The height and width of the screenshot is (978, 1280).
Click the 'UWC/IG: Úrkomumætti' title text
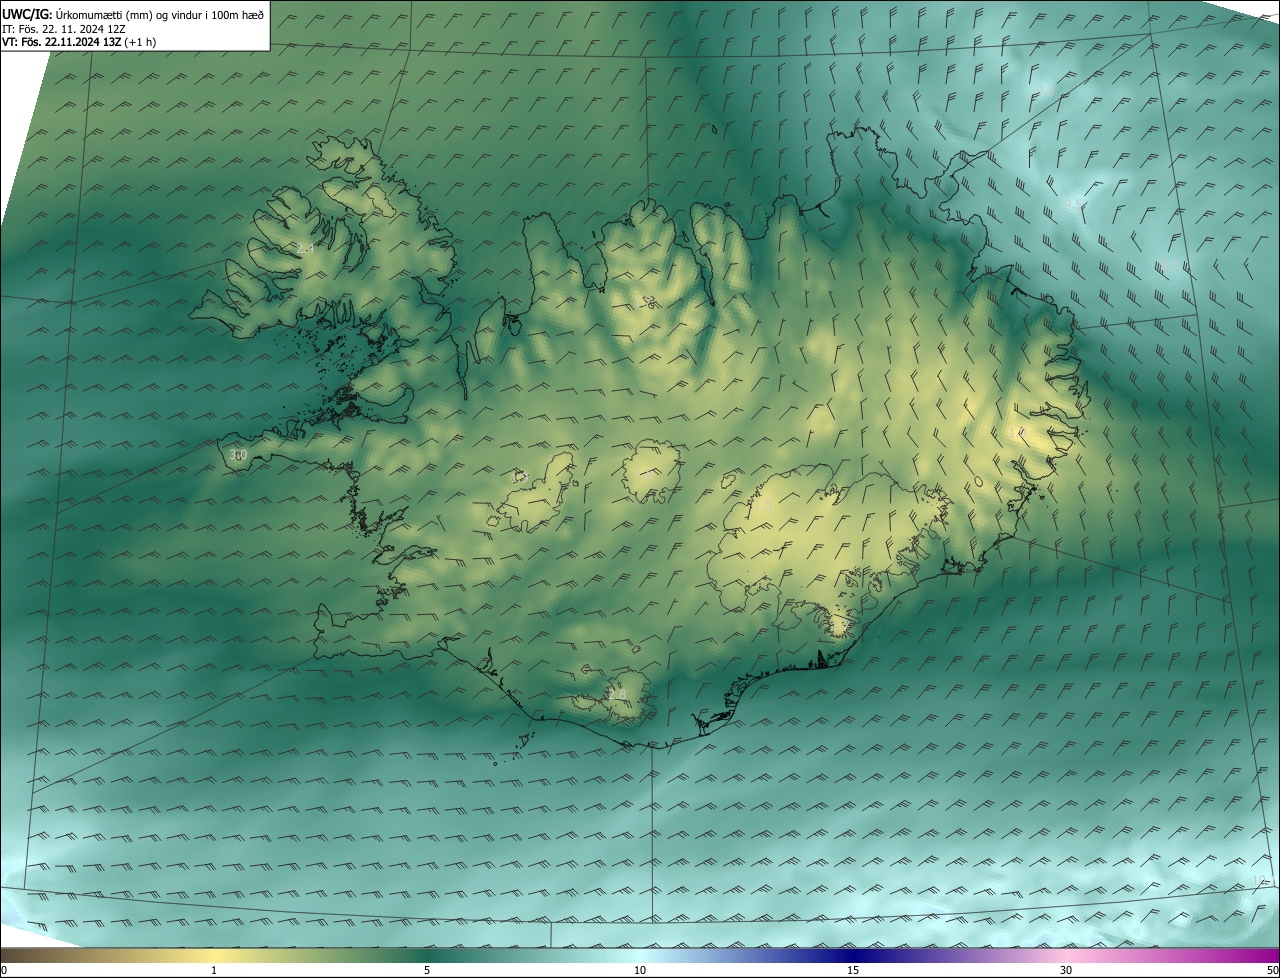point(133,13)
